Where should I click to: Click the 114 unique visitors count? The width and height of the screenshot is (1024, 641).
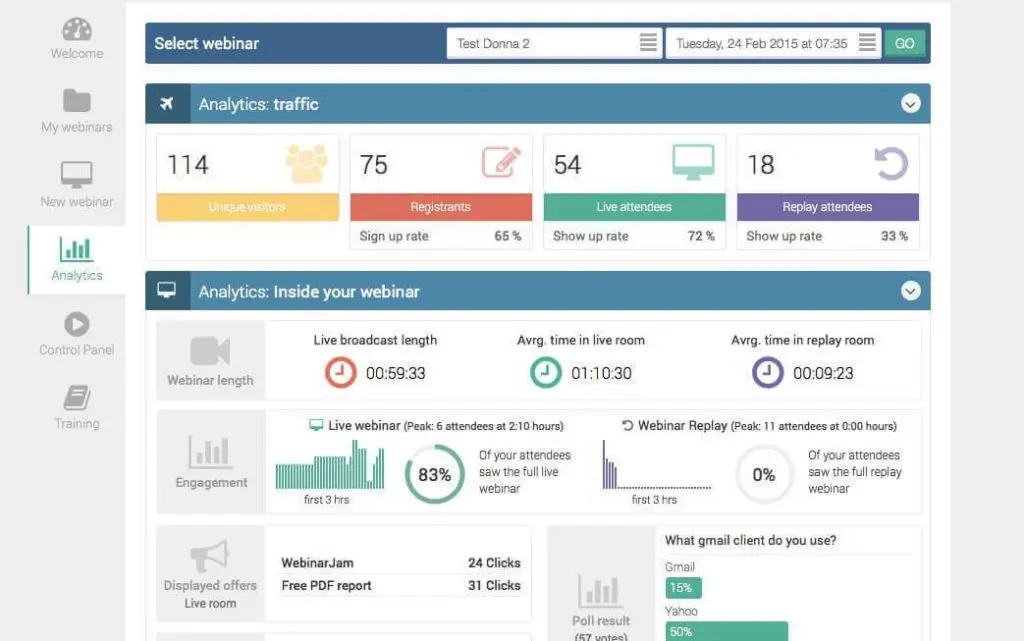pos(188,164)
